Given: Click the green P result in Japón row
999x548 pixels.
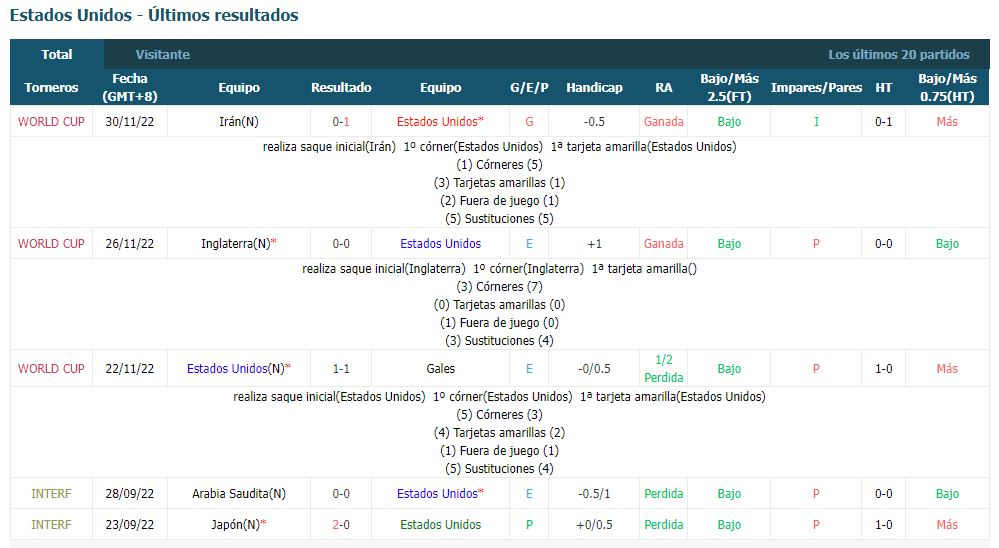Looking at the screenshot, I should (529, 524).
